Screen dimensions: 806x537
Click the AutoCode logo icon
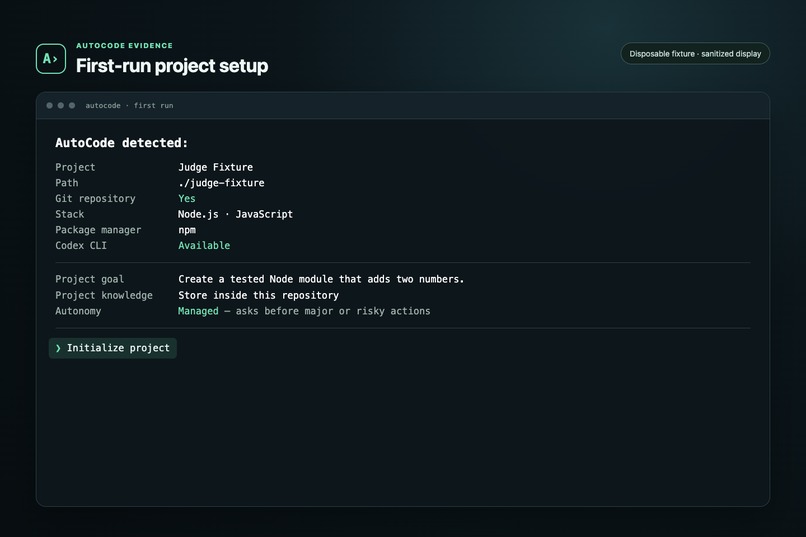(51, 59)
